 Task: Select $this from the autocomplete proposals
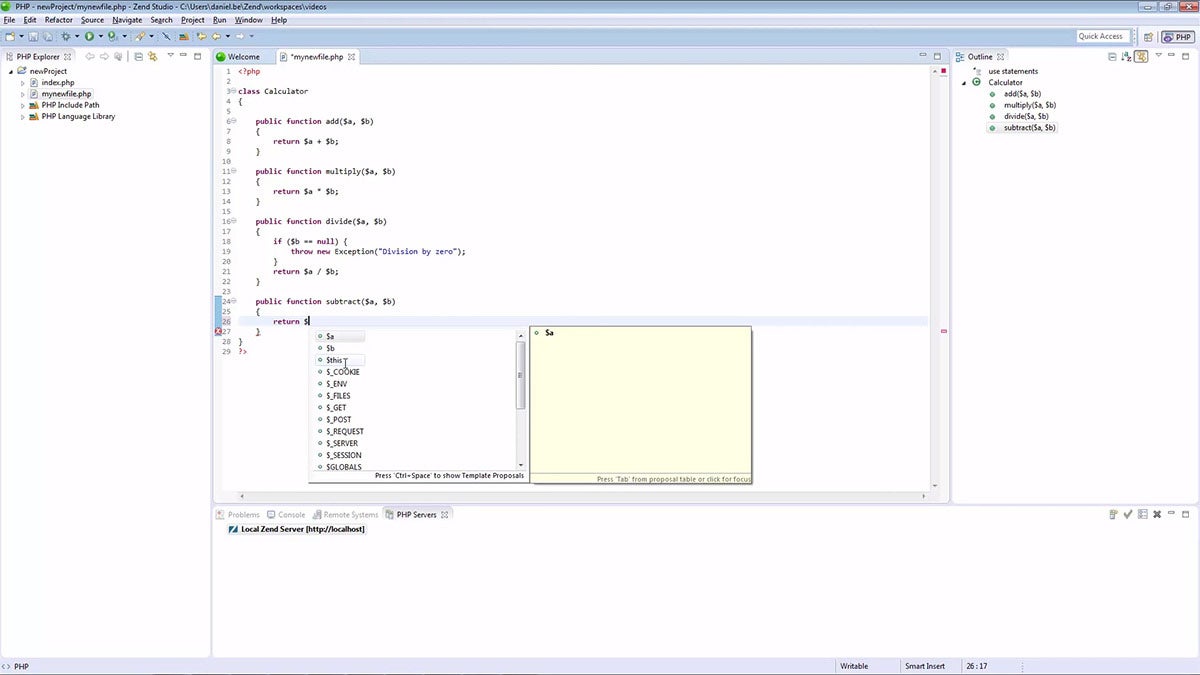(336, 360)
